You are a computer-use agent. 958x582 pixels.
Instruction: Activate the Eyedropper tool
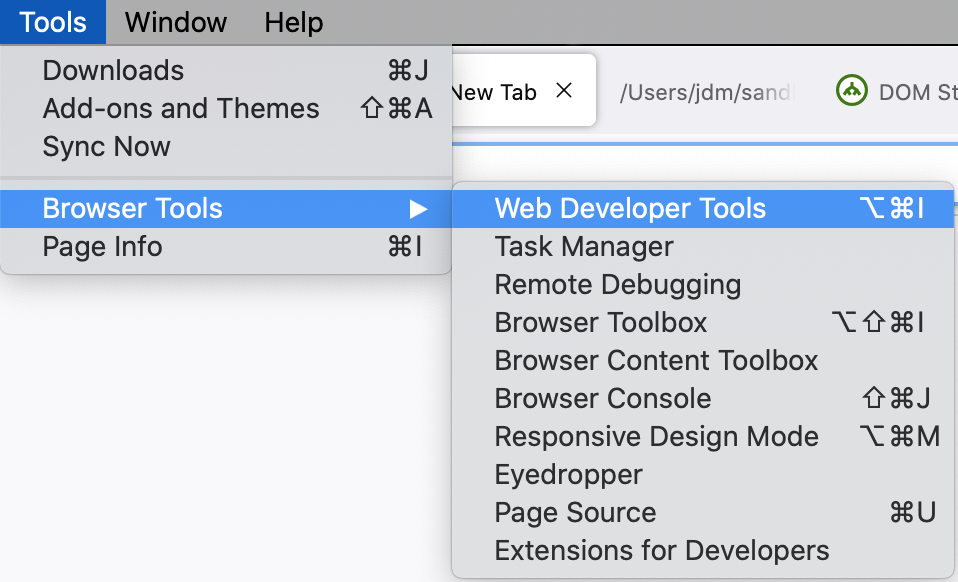click(x=568, y=475)
